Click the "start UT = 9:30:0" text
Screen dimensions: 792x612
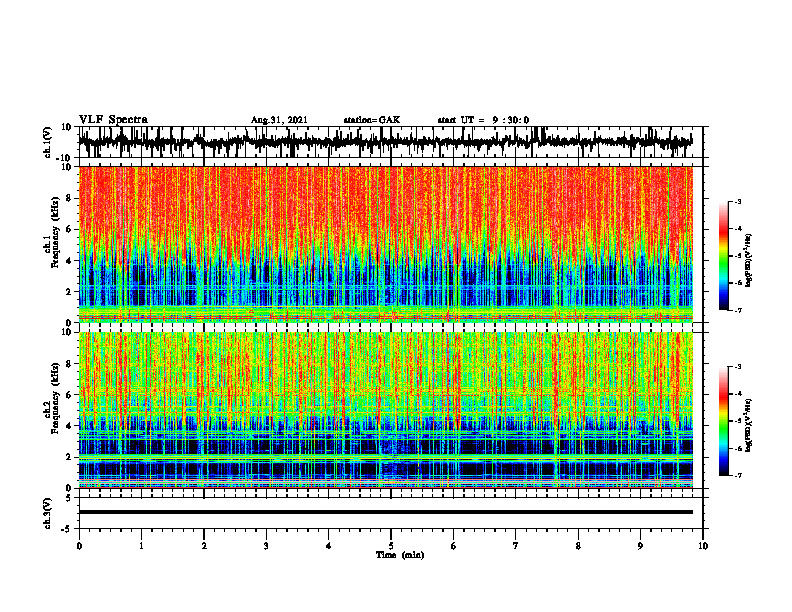click(x=483, y=120)
